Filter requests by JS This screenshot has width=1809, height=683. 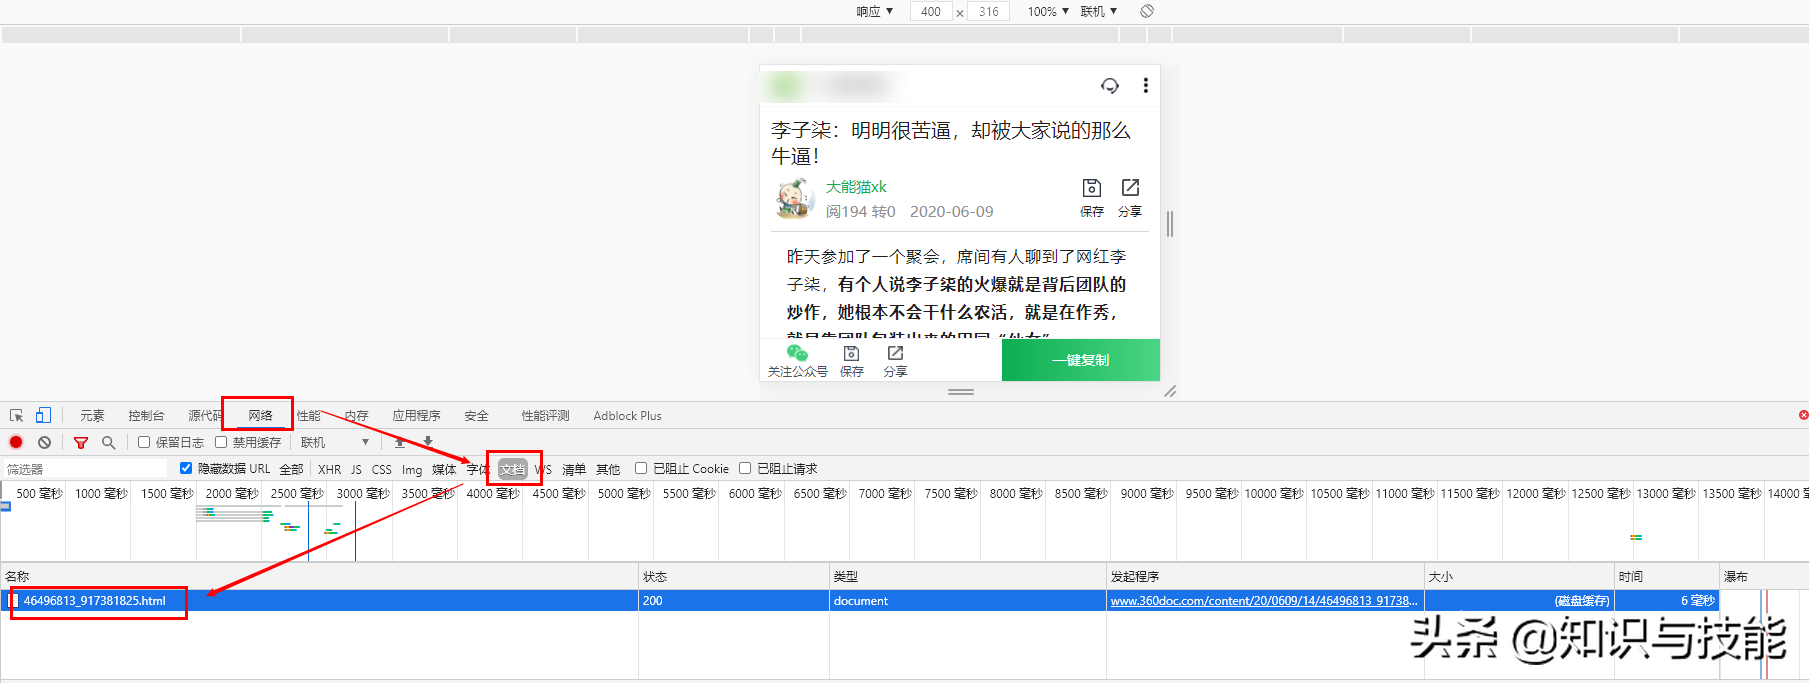356,469
